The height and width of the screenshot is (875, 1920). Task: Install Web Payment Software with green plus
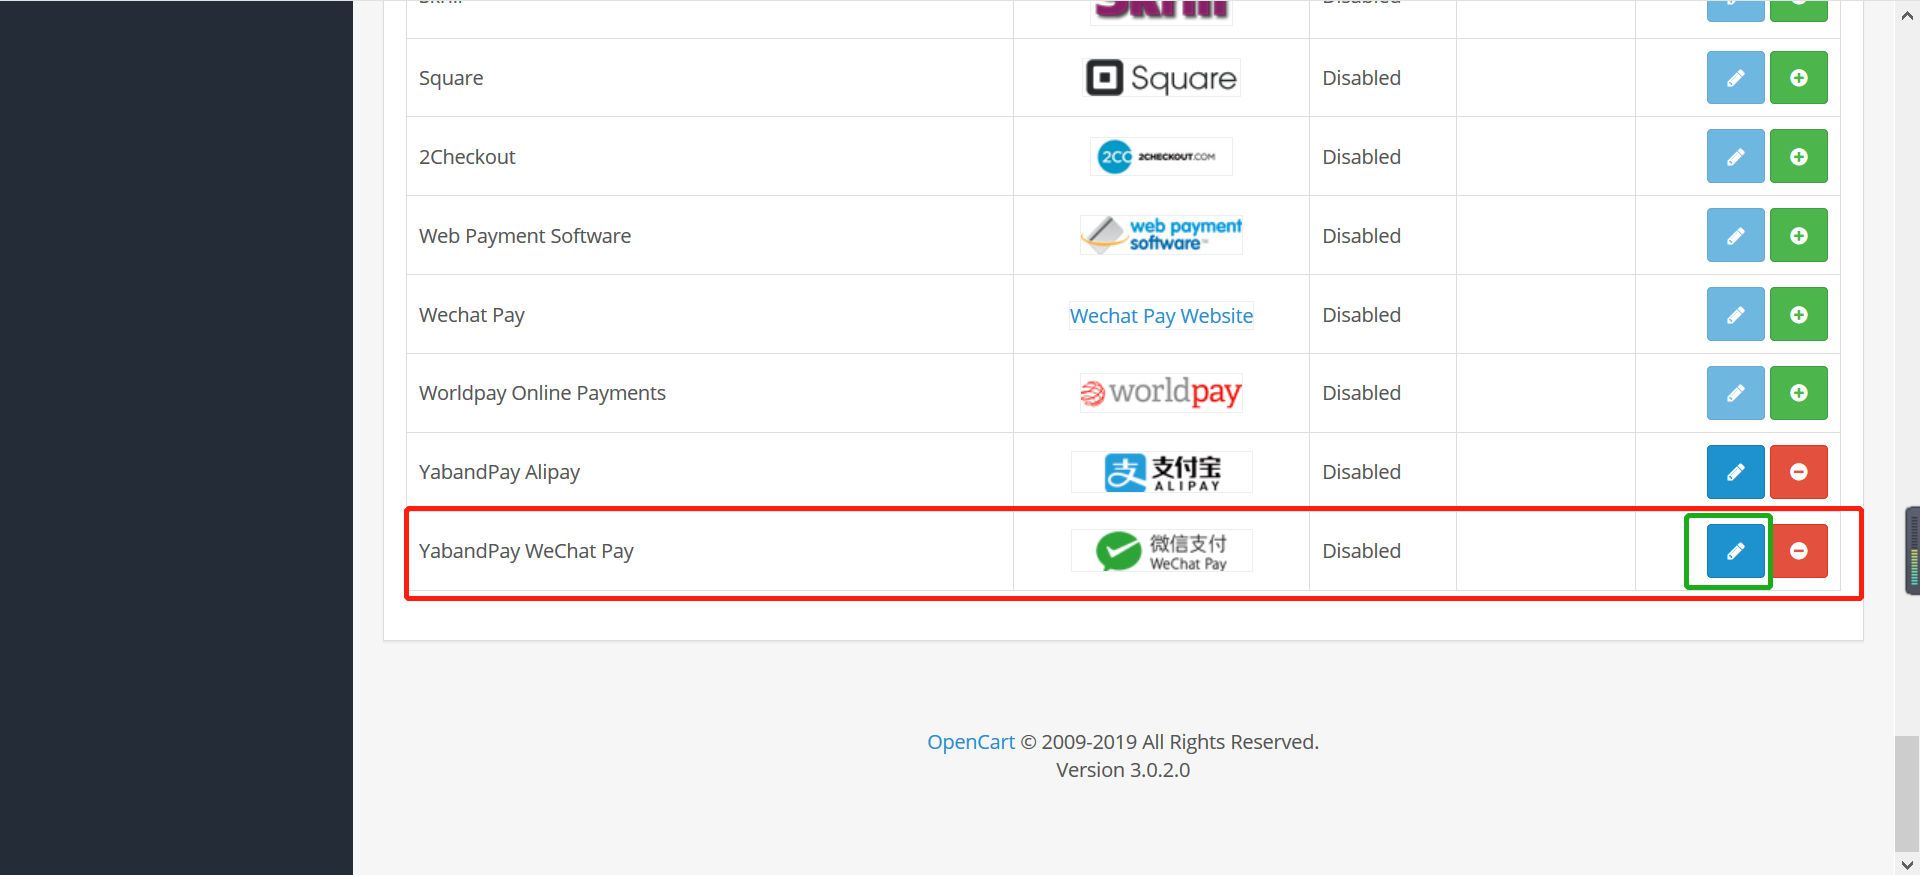(x=1798, y=236)
